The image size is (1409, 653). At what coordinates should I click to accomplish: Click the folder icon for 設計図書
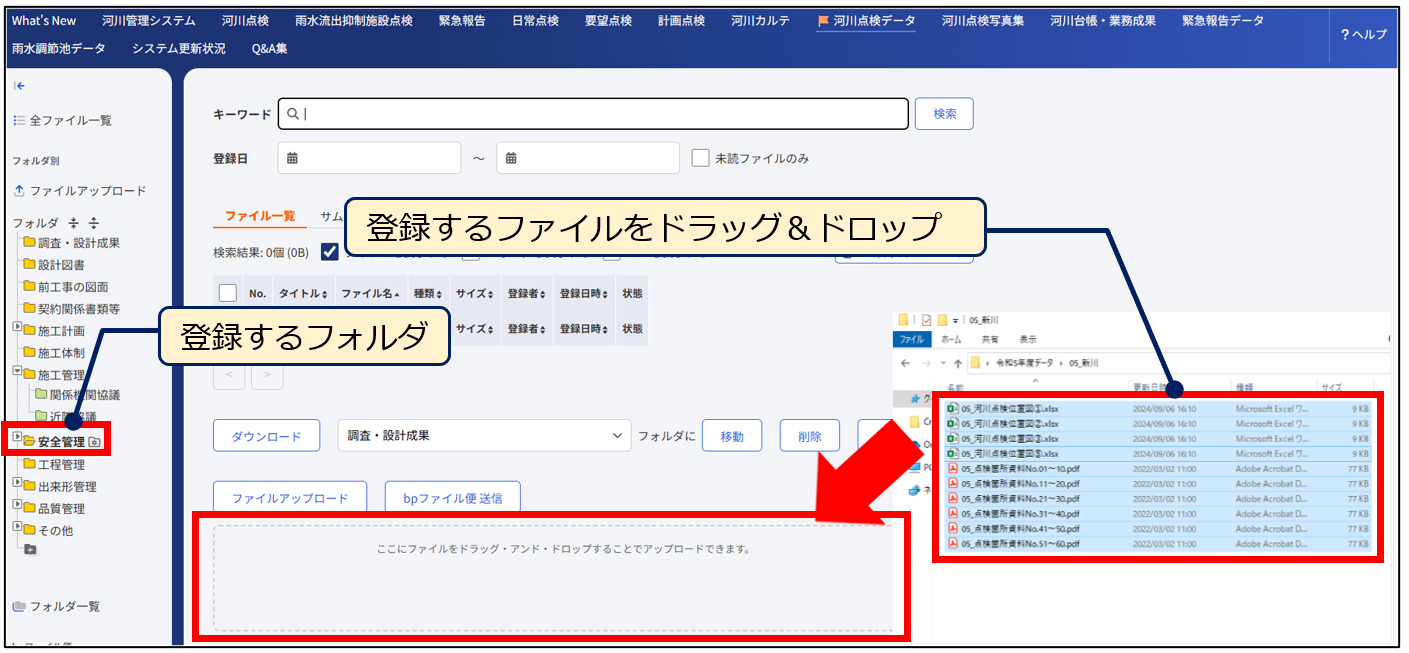[x=29, y=265]
